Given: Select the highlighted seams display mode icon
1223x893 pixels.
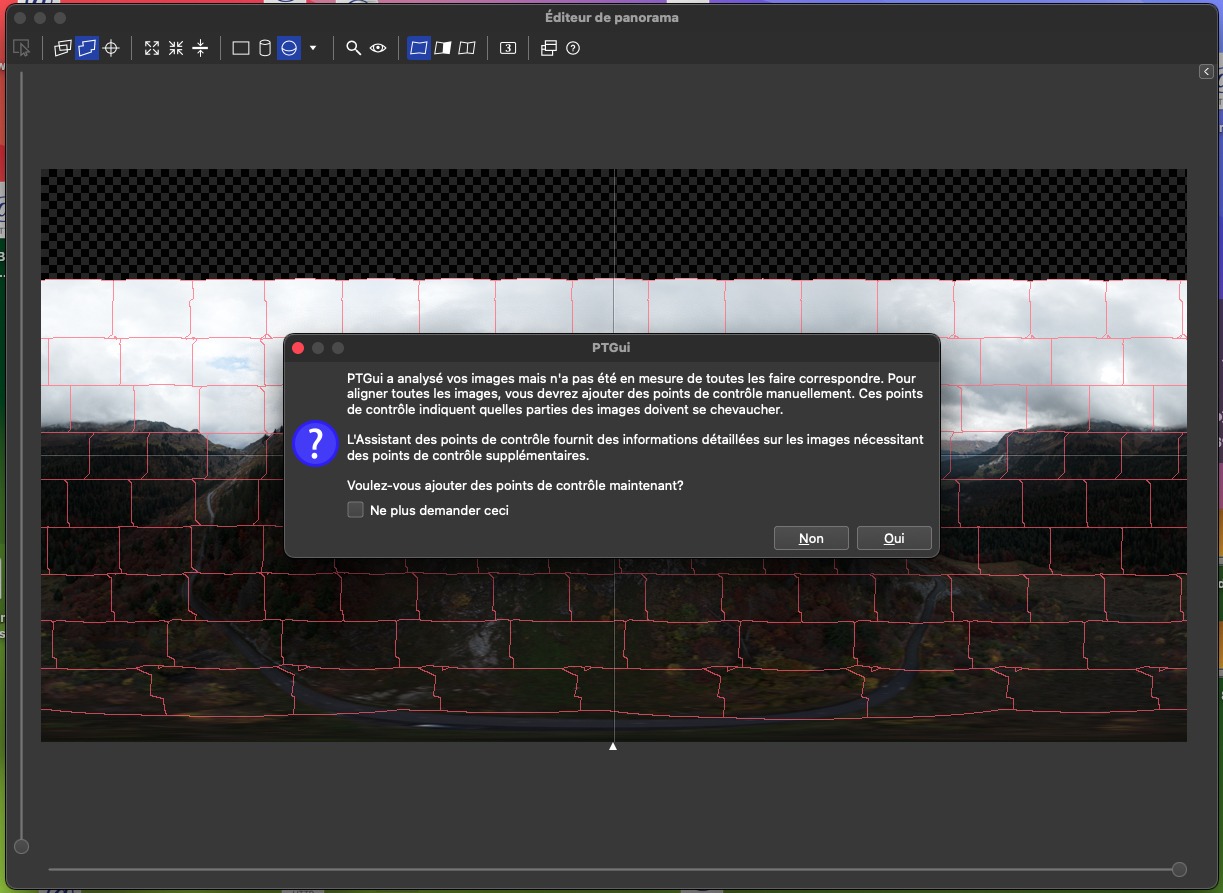Looking at the screenshot, I should coord(419,48).
